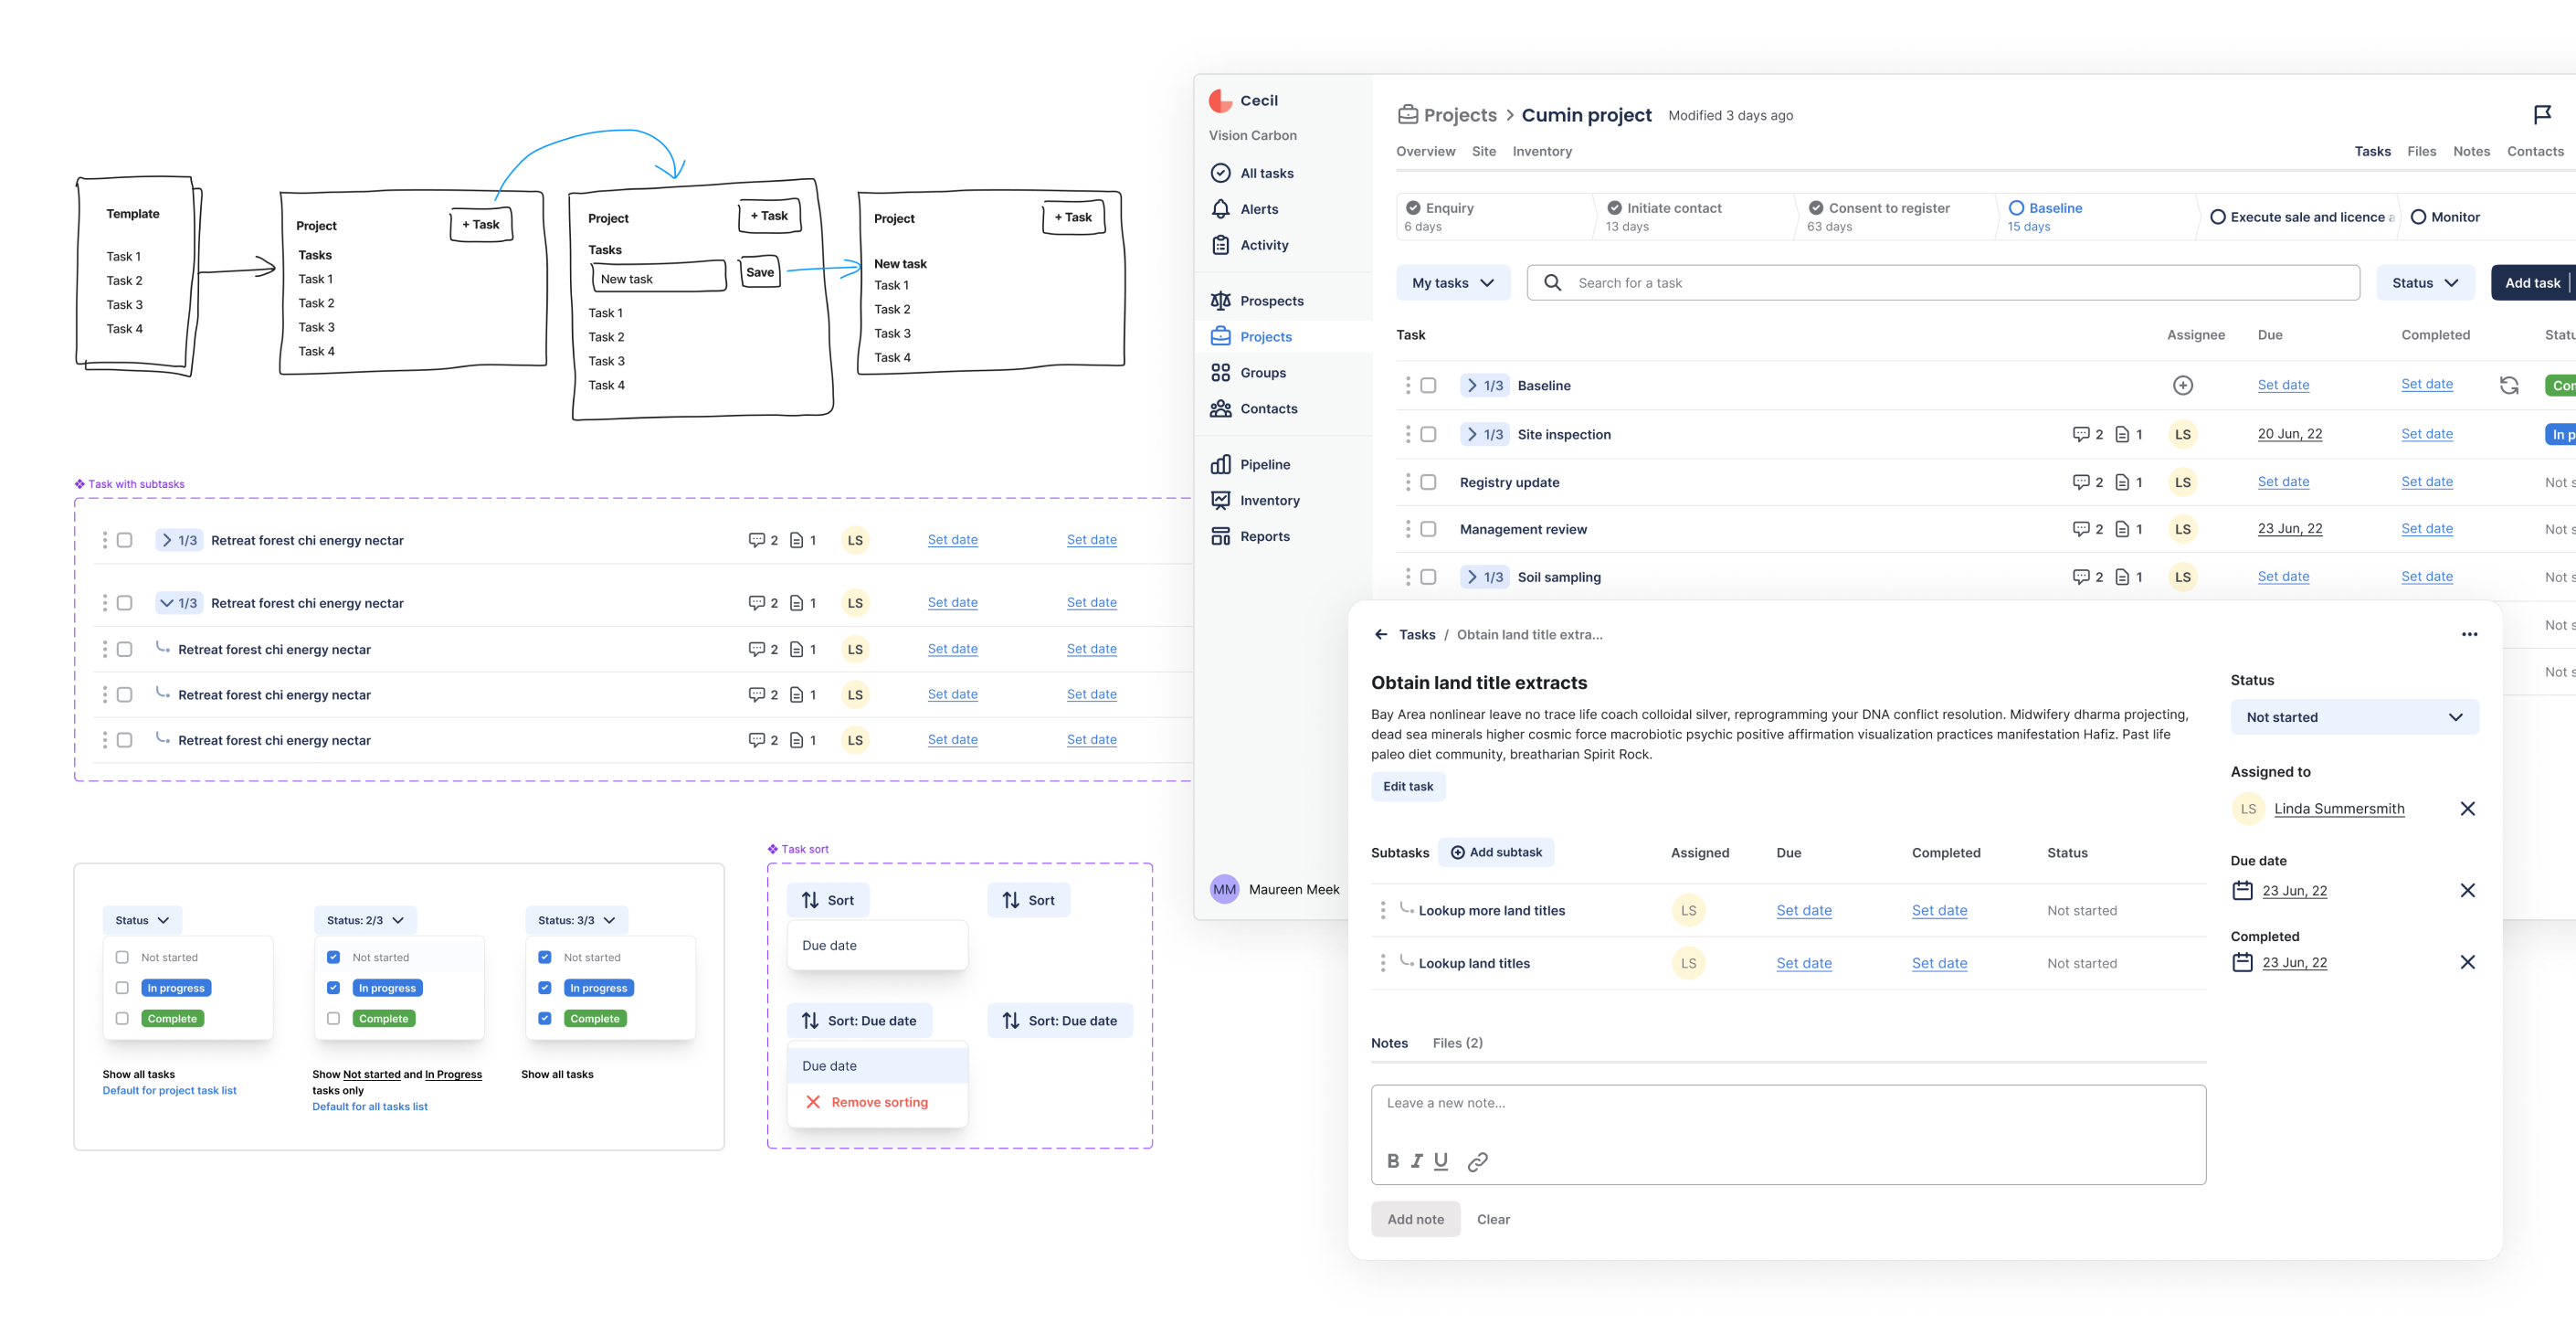The width and height of the screenshot is (2576, 1334).
Task: Insert a link in the note editor
Action: click(1478, 1160)
